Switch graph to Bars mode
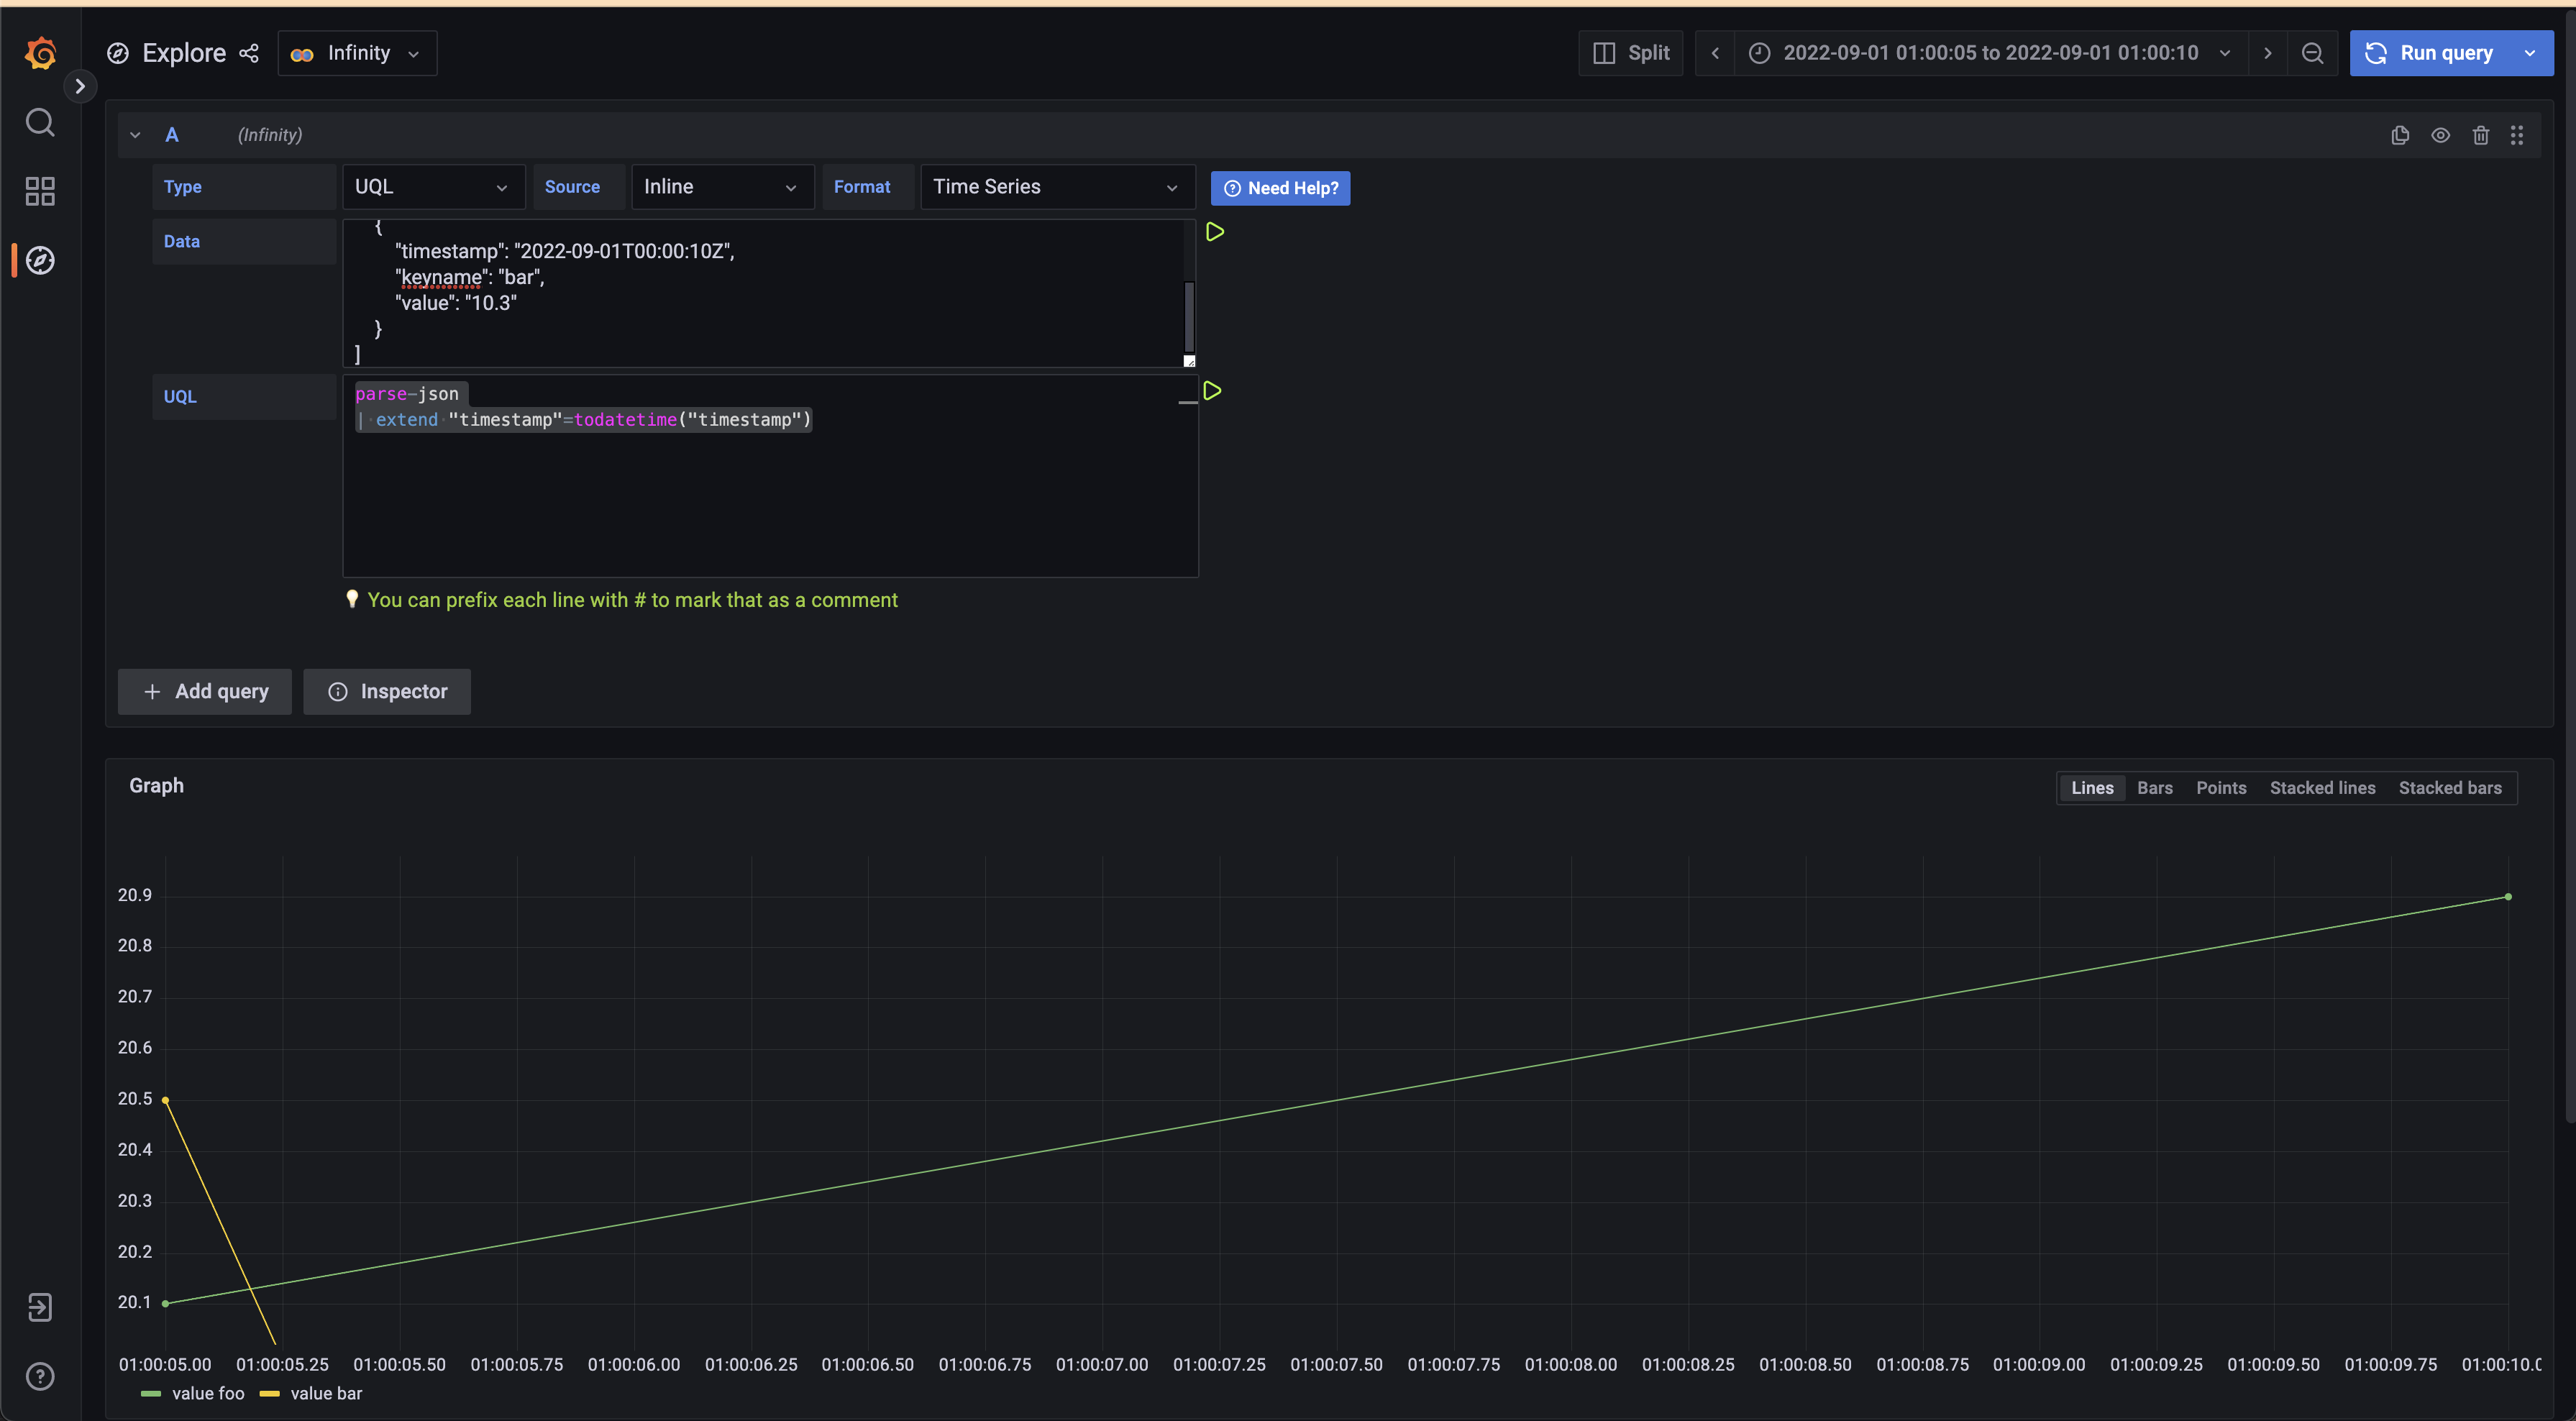The image size is (2576, 1421). pos(2155,787)
